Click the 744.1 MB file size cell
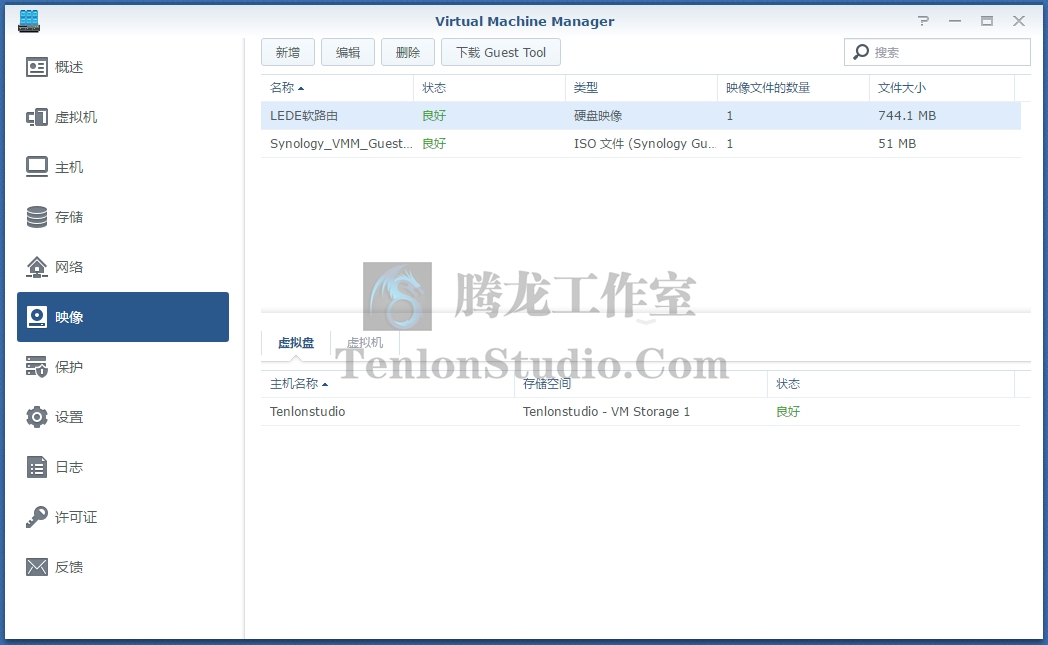This screenshot has width=1048, height=645. tap(907, 116)
